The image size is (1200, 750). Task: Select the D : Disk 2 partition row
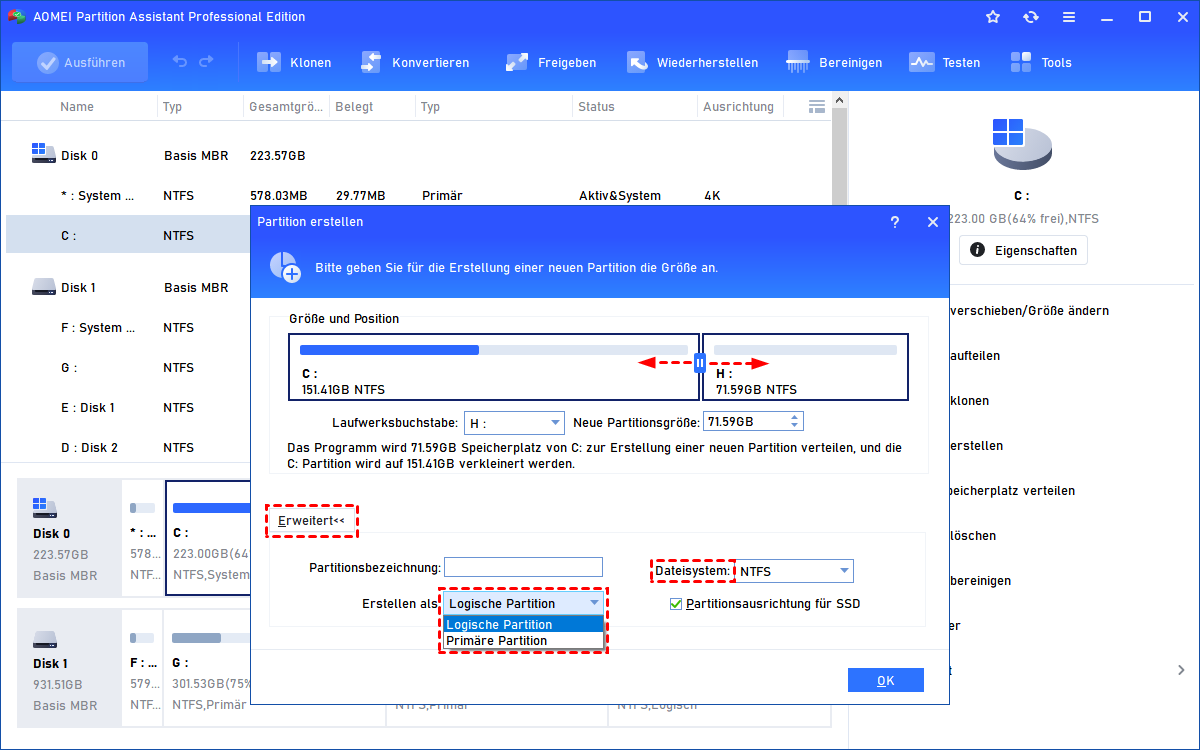pyautogui.click(x=128, y=448)
